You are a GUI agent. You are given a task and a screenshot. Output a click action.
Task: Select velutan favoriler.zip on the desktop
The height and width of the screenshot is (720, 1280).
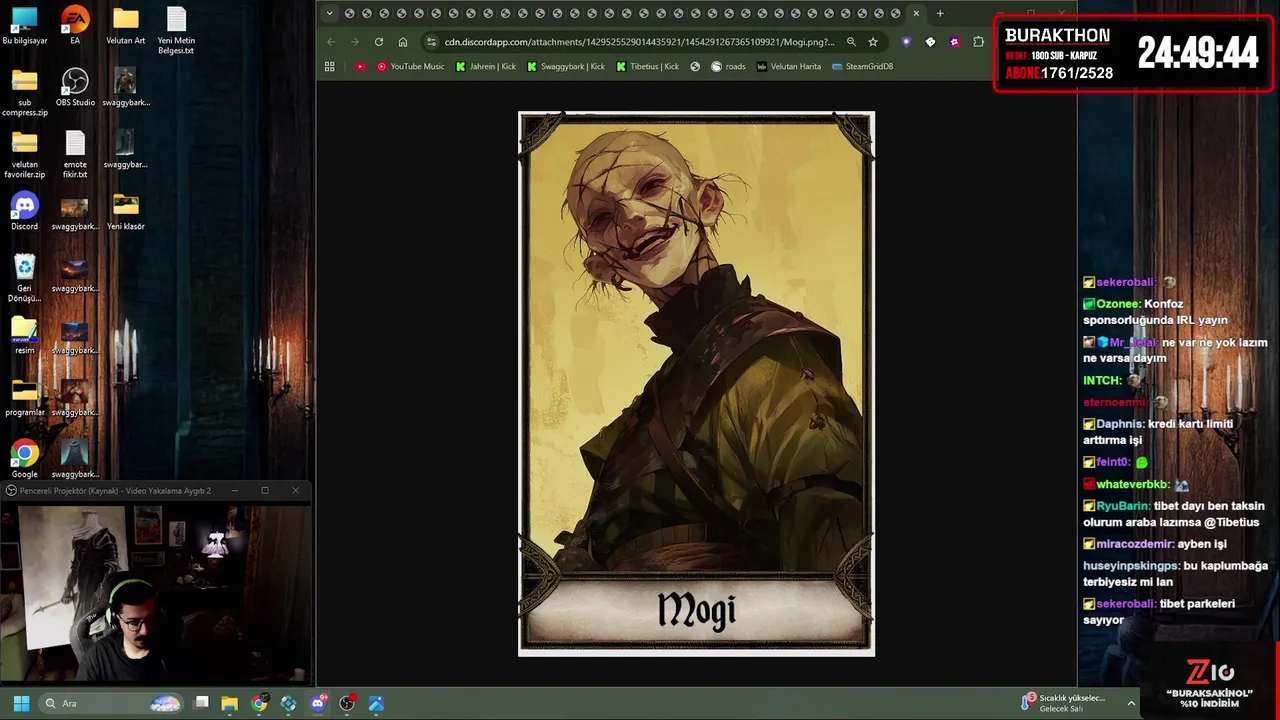25,155
